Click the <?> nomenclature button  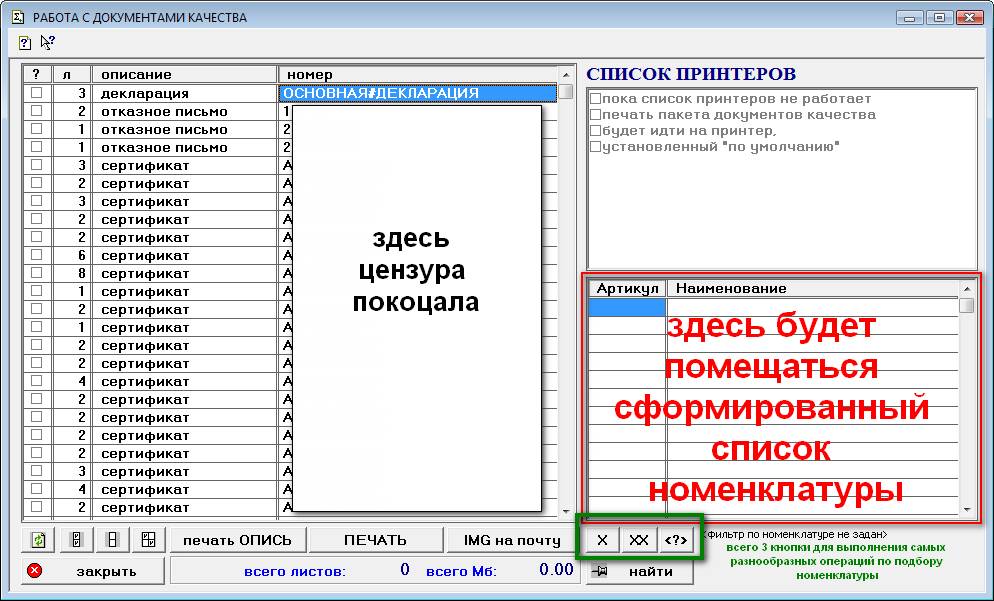[x=676, y=540]
